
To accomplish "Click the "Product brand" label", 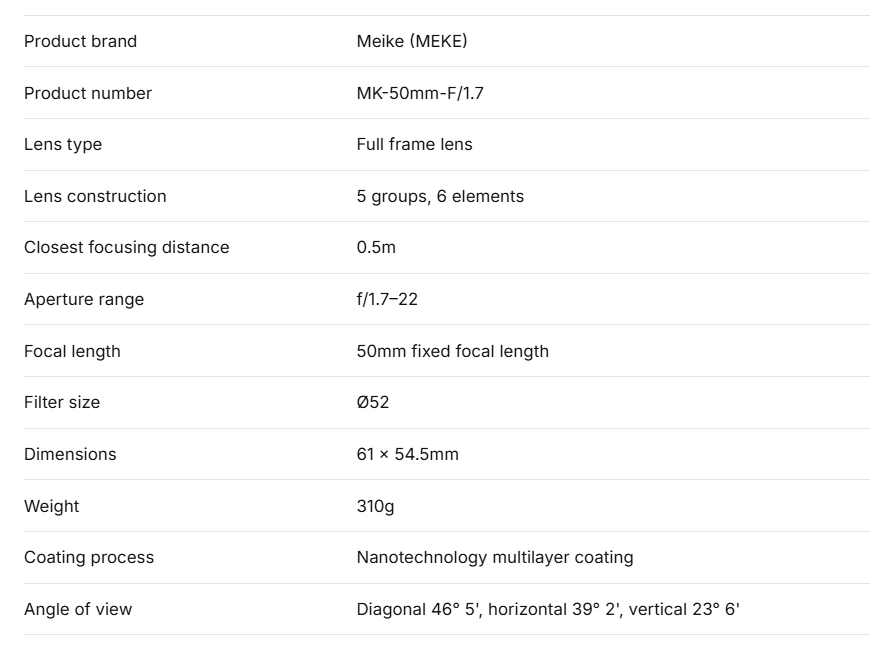I will [x=80, y=41].
